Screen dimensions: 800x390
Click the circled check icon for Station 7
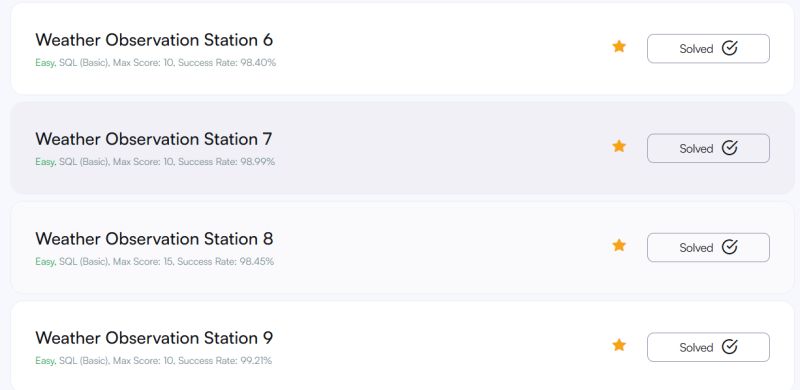[x=730, y=148]
